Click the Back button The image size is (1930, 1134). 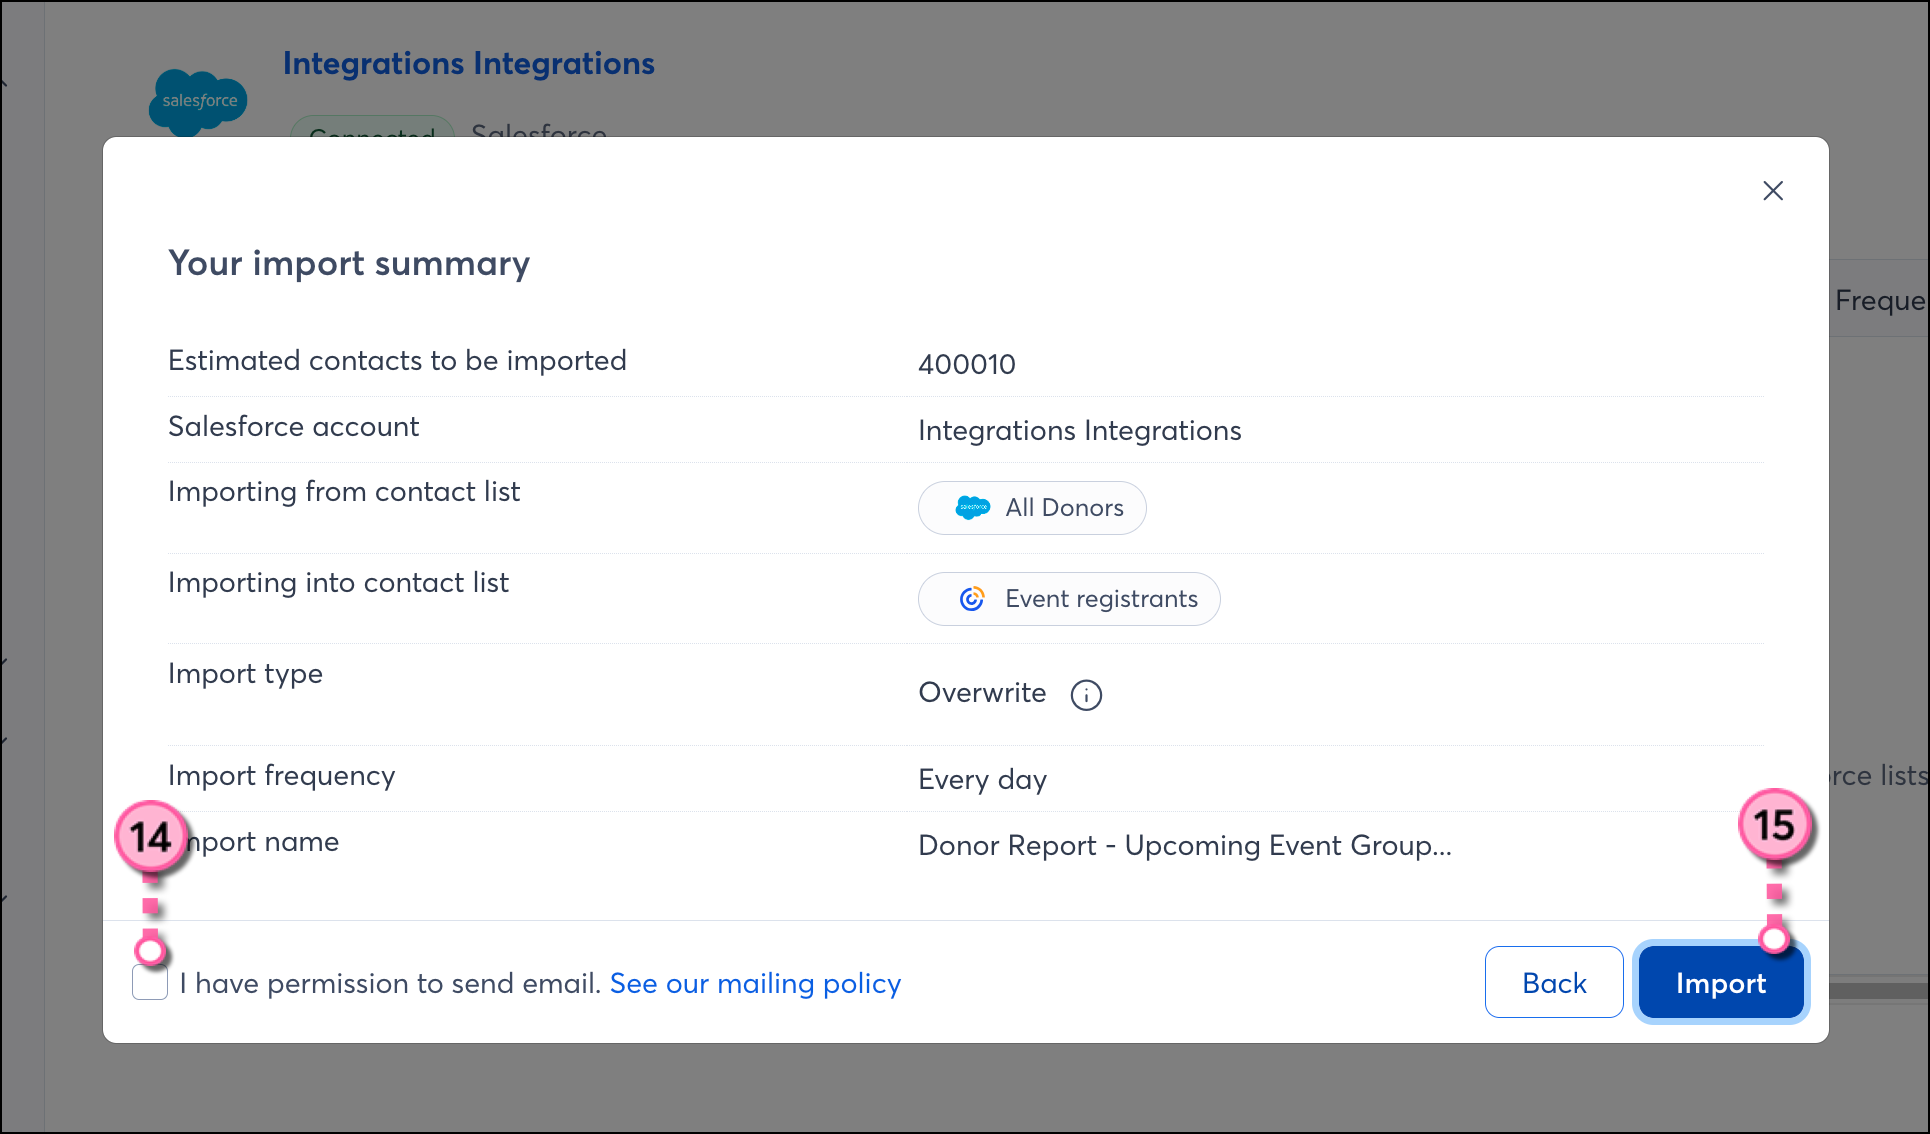1554,983
